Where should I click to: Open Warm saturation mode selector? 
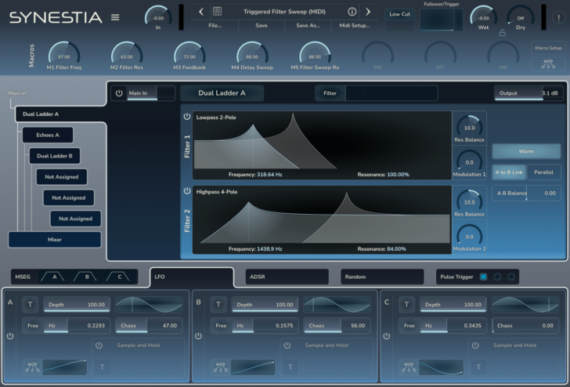click(x=526, y=151)
